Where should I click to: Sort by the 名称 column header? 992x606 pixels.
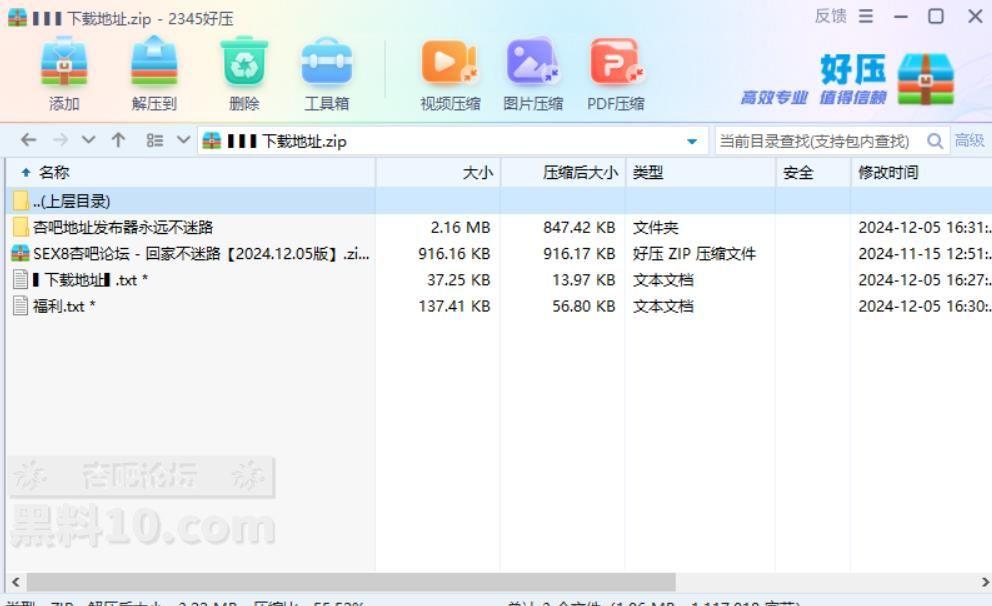point(190,172)
